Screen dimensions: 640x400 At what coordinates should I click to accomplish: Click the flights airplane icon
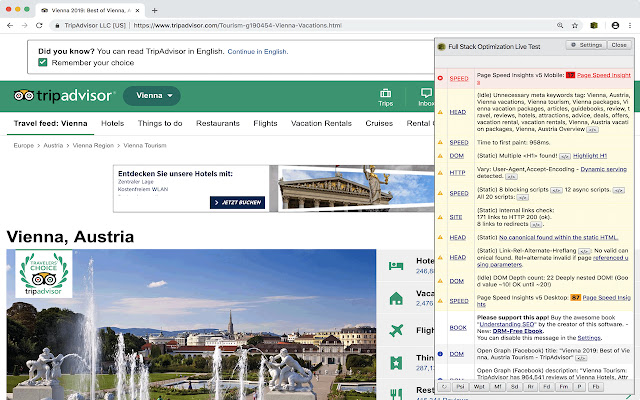click(396, 330)
